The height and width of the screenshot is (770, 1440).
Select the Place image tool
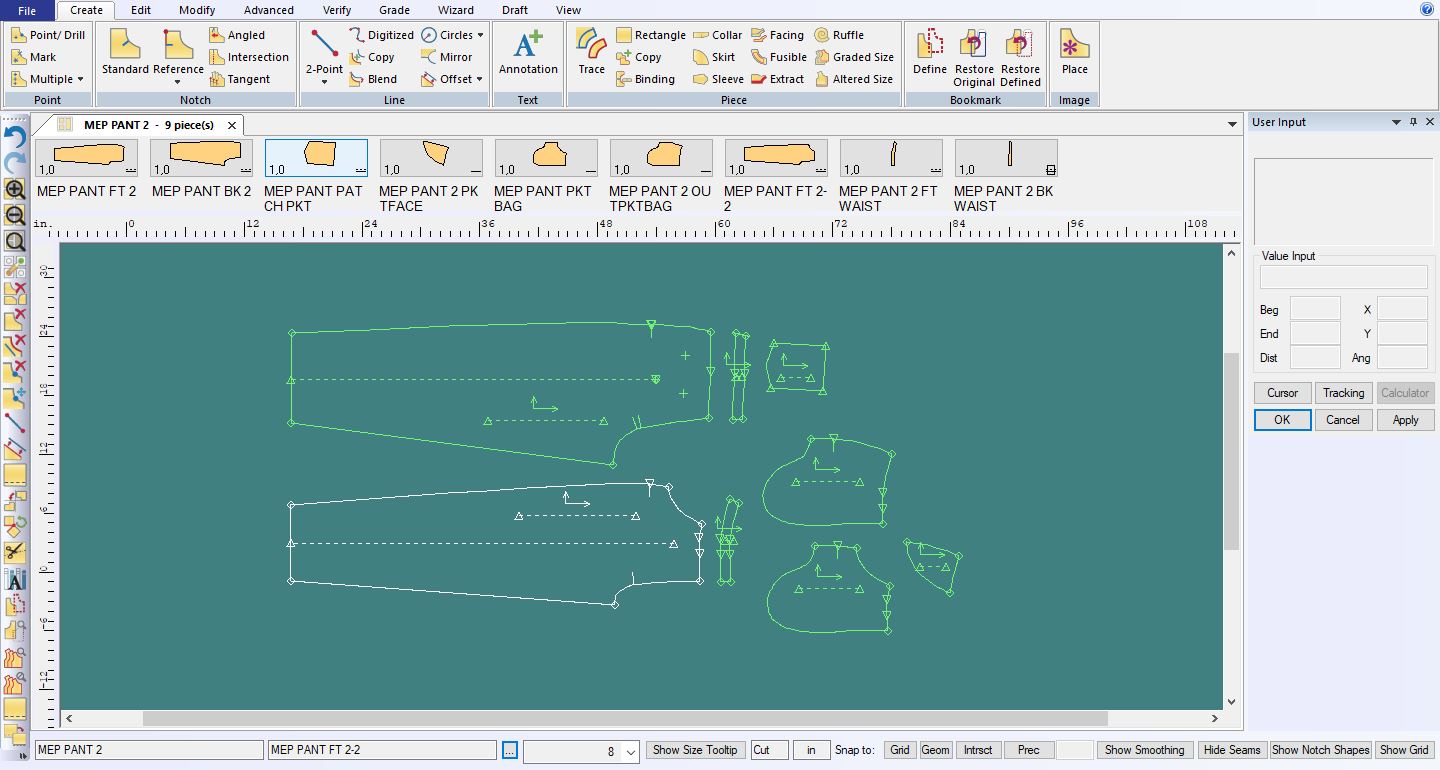coord(1074,52)
